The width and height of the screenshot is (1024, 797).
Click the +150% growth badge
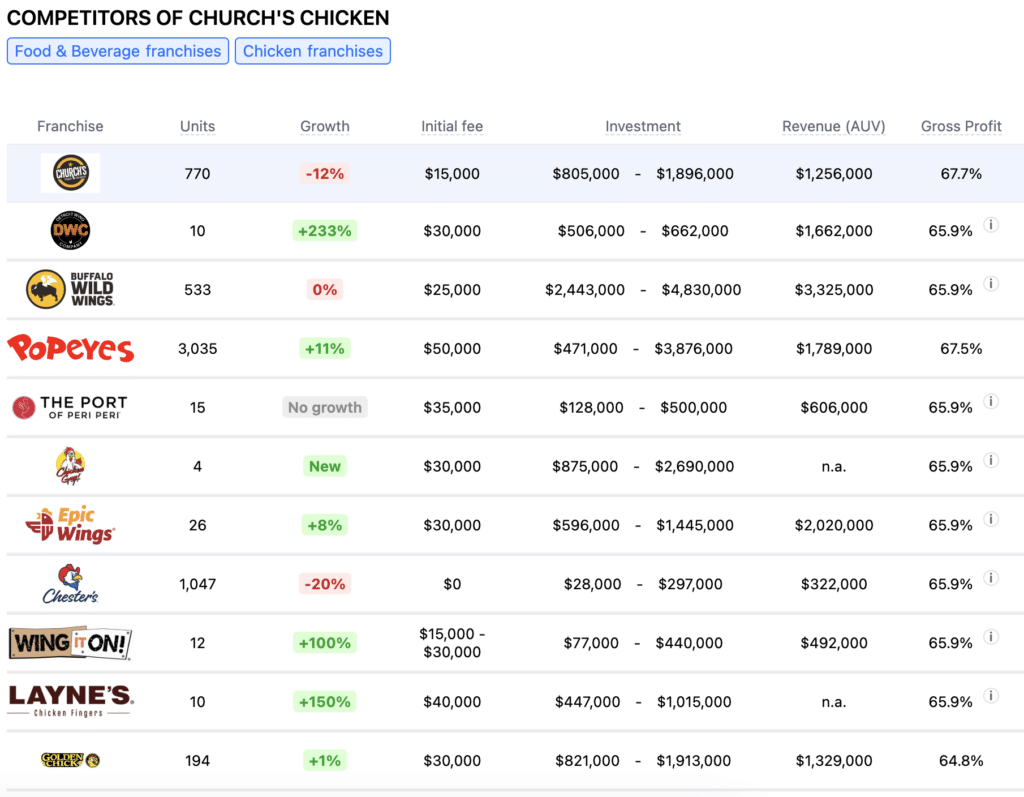point(325,702)
